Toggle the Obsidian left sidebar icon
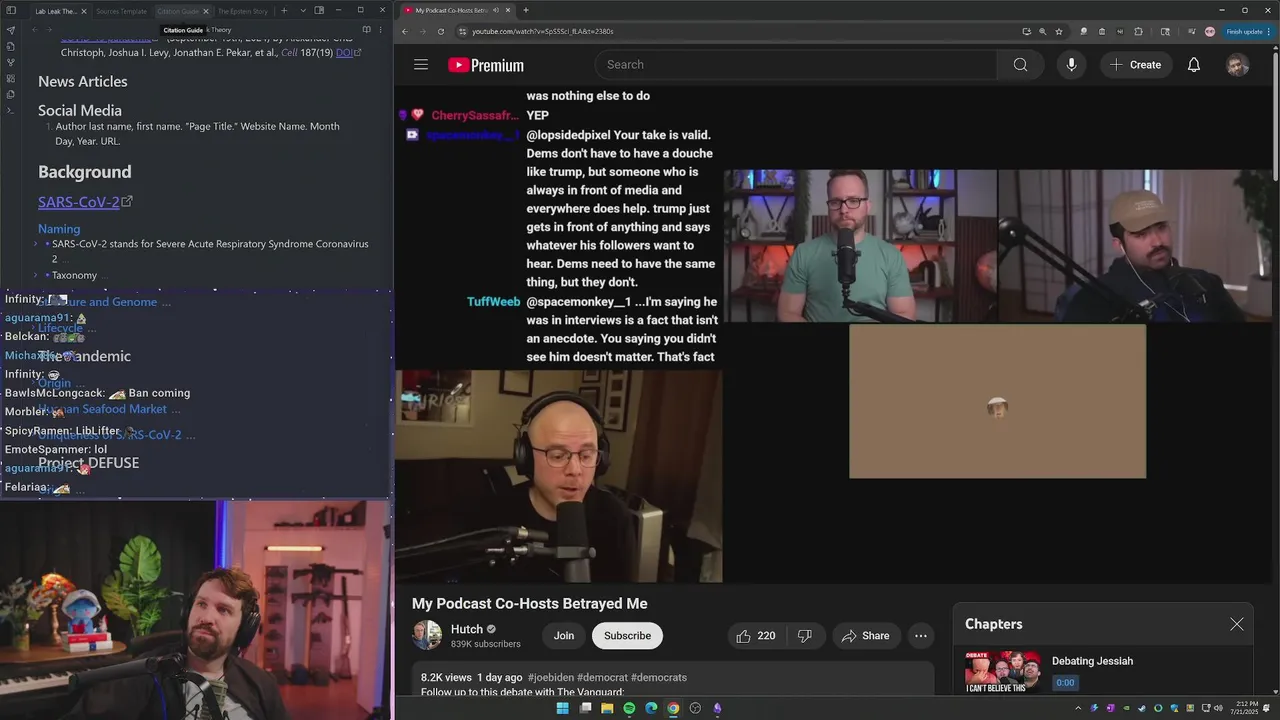Image resolution: width=1280 pixels, height=720 pixels. tap(10, 11)
